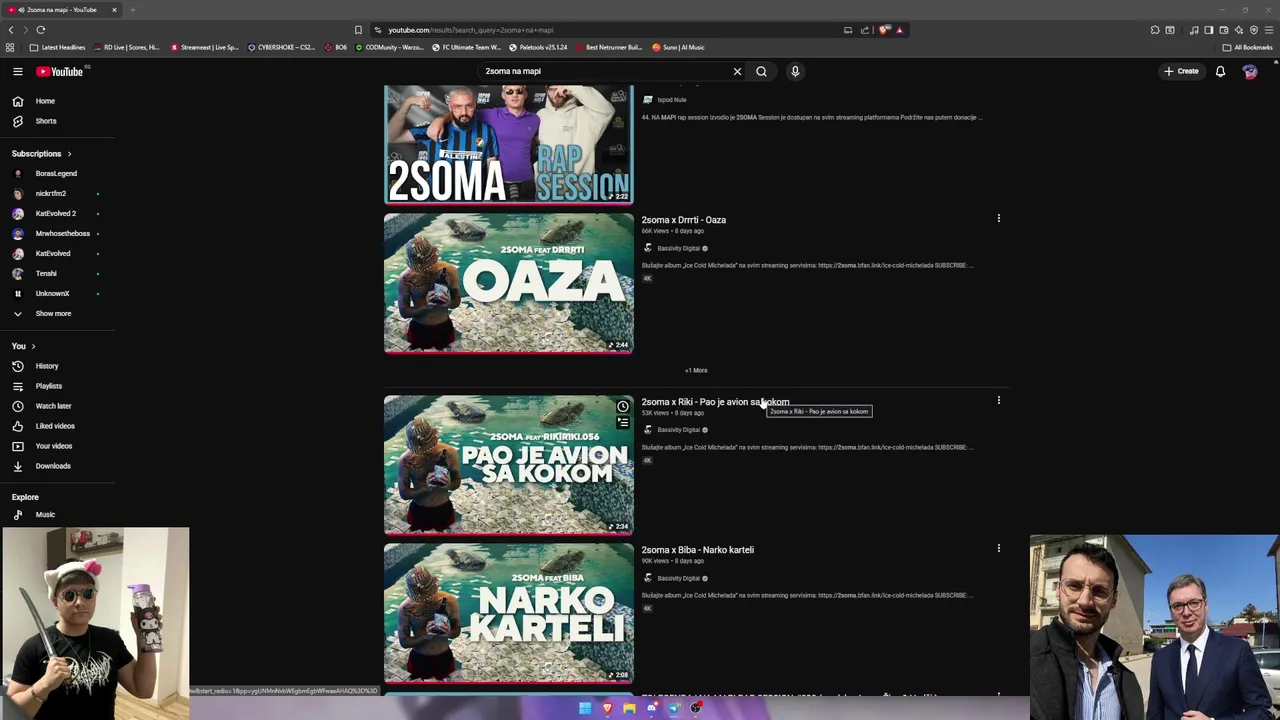Open the OBS Studio taskbar icon
The image size is (1280, 720).
(x=696, y=708)
